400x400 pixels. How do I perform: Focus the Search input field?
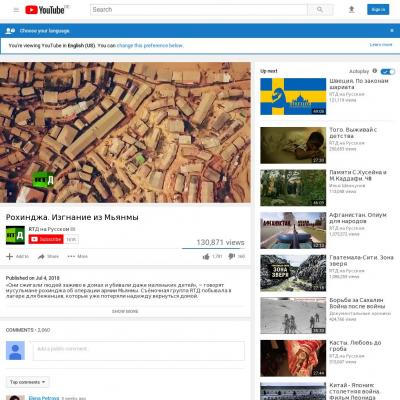(199, 10)
